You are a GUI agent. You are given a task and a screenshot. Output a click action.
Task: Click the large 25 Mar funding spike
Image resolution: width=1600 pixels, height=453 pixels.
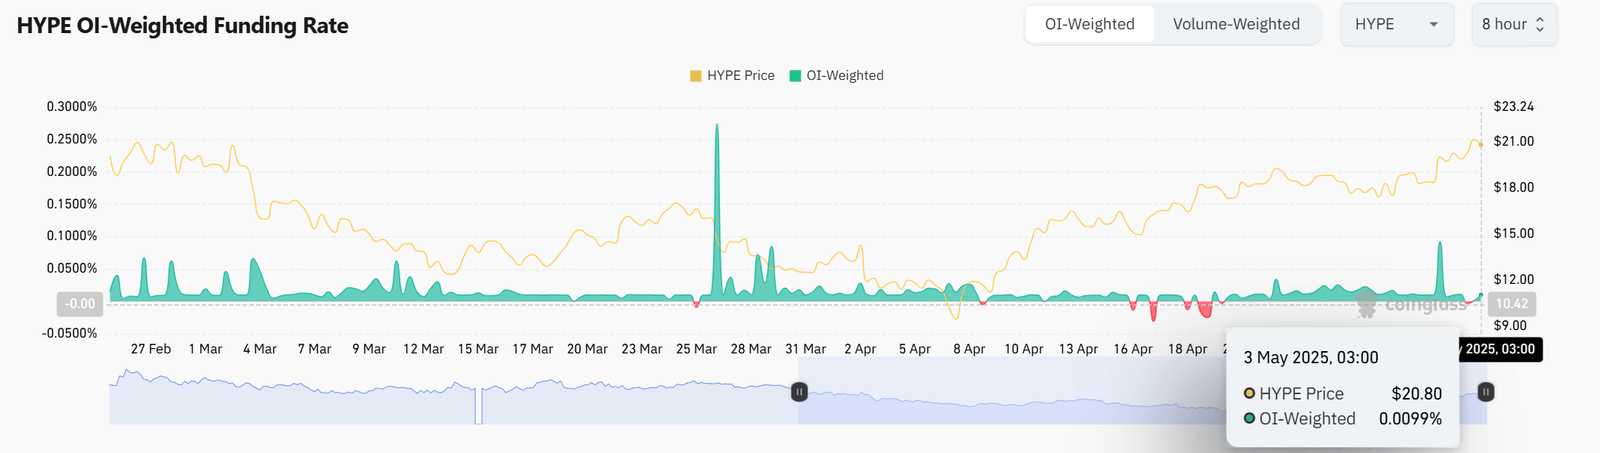(717, 210)
